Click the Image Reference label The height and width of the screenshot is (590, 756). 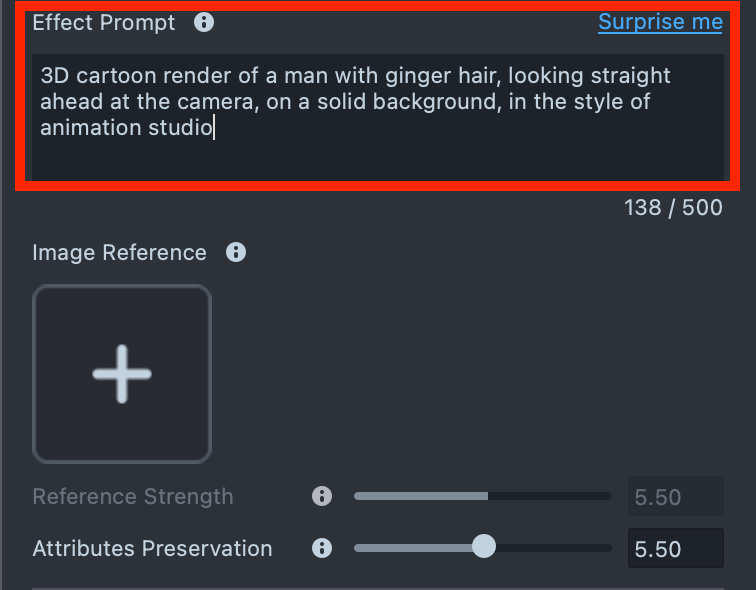click(119, 253)
